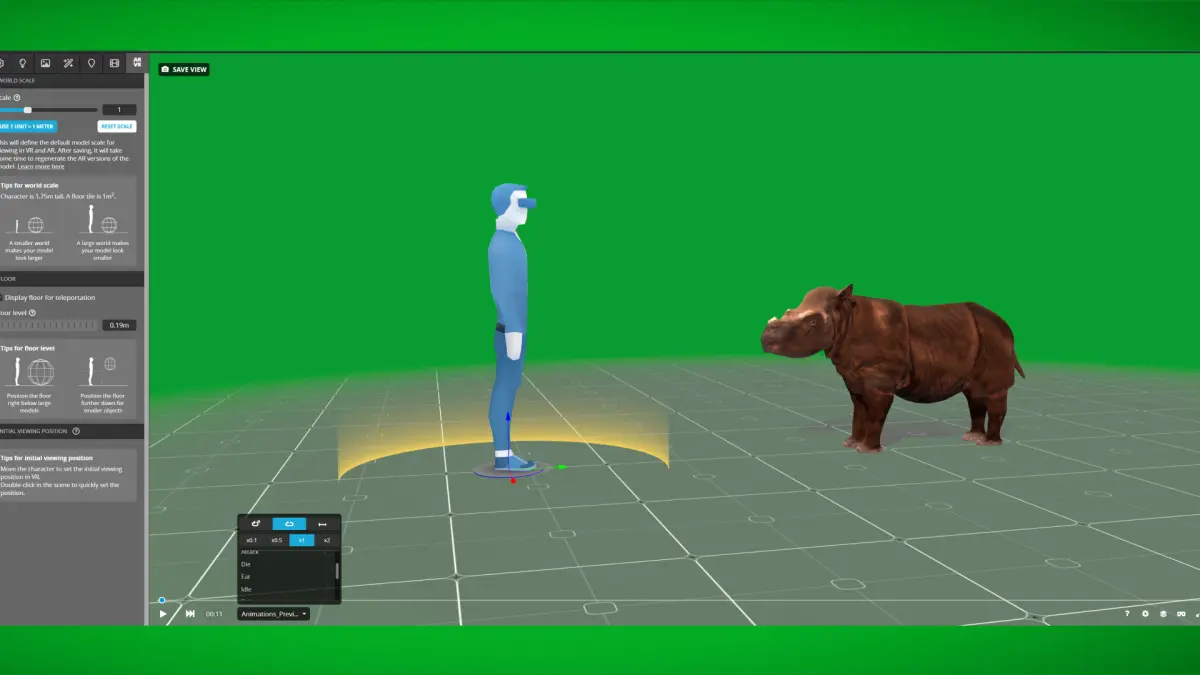Click the help icon next to Scale
Viewport: 1200px width, 675px height.
(x=17, y=97)
